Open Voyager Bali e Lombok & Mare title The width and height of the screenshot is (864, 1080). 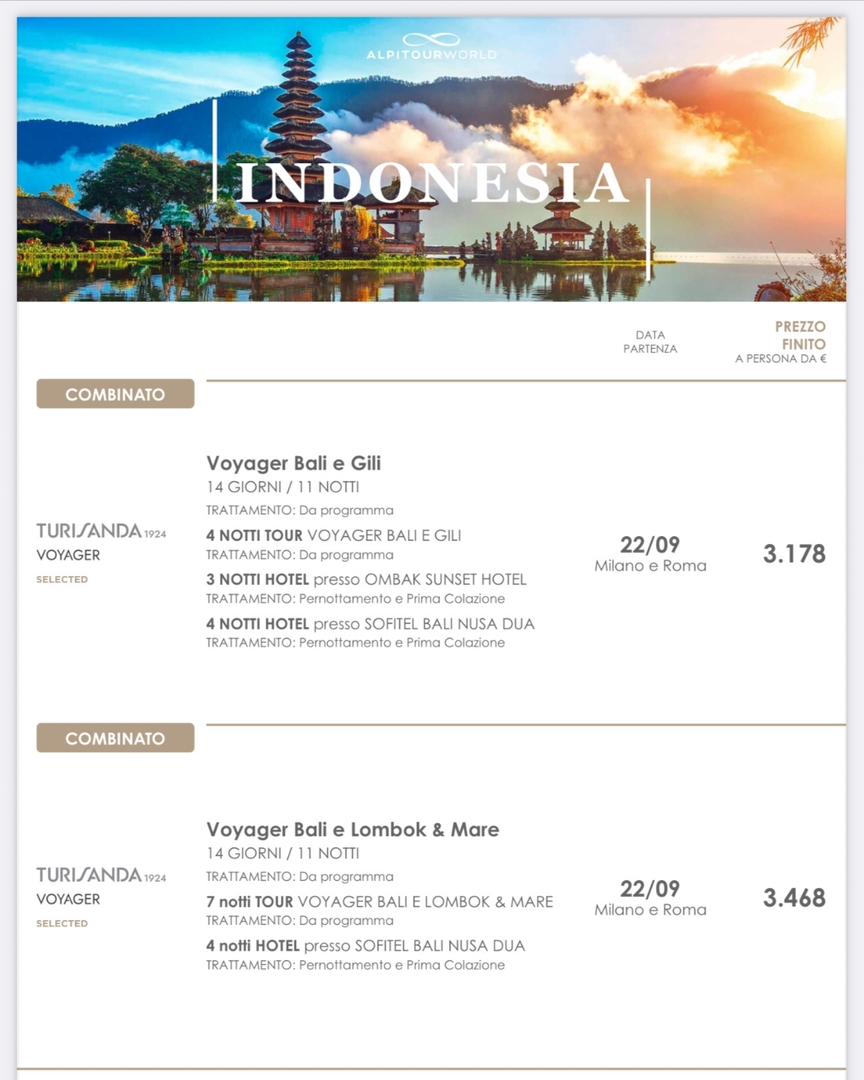click(353, 829)
